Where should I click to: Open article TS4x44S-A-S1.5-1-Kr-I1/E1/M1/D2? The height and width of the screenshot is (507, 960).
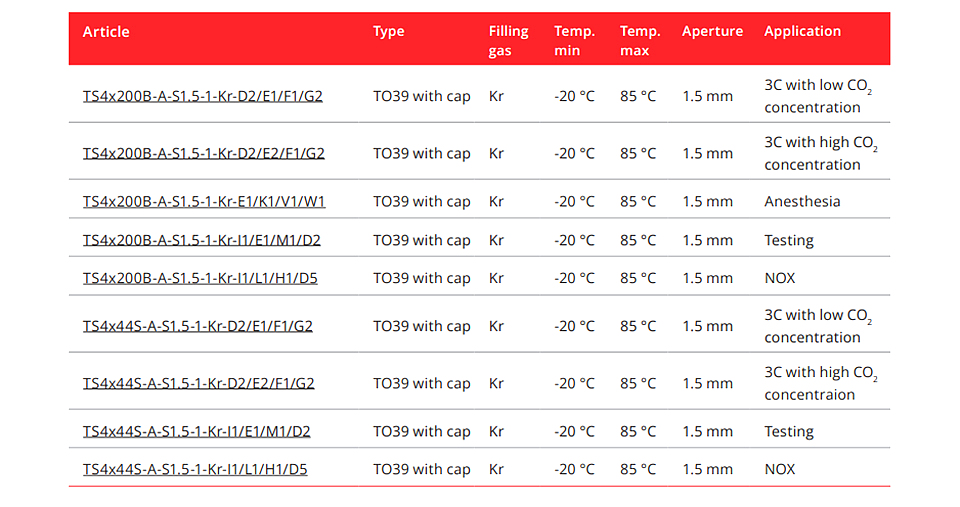coord(197,432)
